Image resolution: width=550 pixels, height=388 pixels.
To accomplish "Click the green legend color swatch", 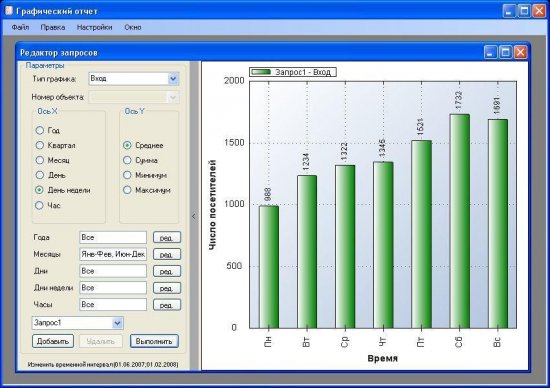I will point(261,72).
